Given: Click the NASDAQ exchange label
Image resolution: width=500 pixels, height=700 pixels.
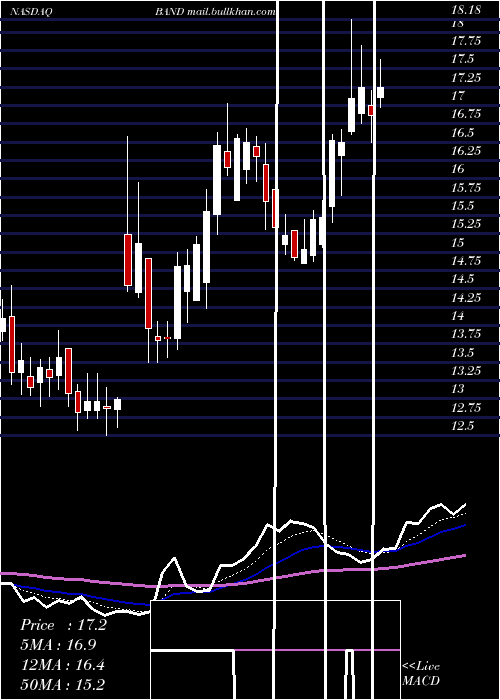Looking at the screenshot, I should (x=31, y=12).
